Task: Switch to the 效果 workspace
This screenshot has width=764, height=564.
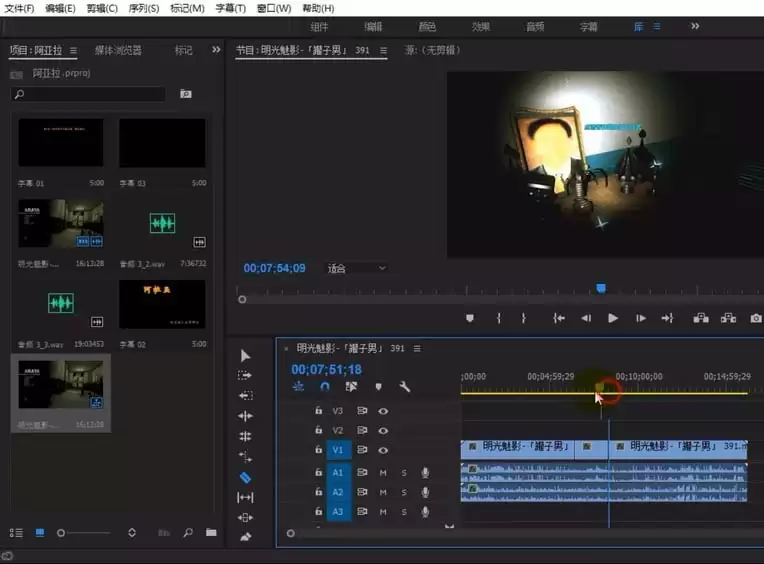Action: point(481,27)
